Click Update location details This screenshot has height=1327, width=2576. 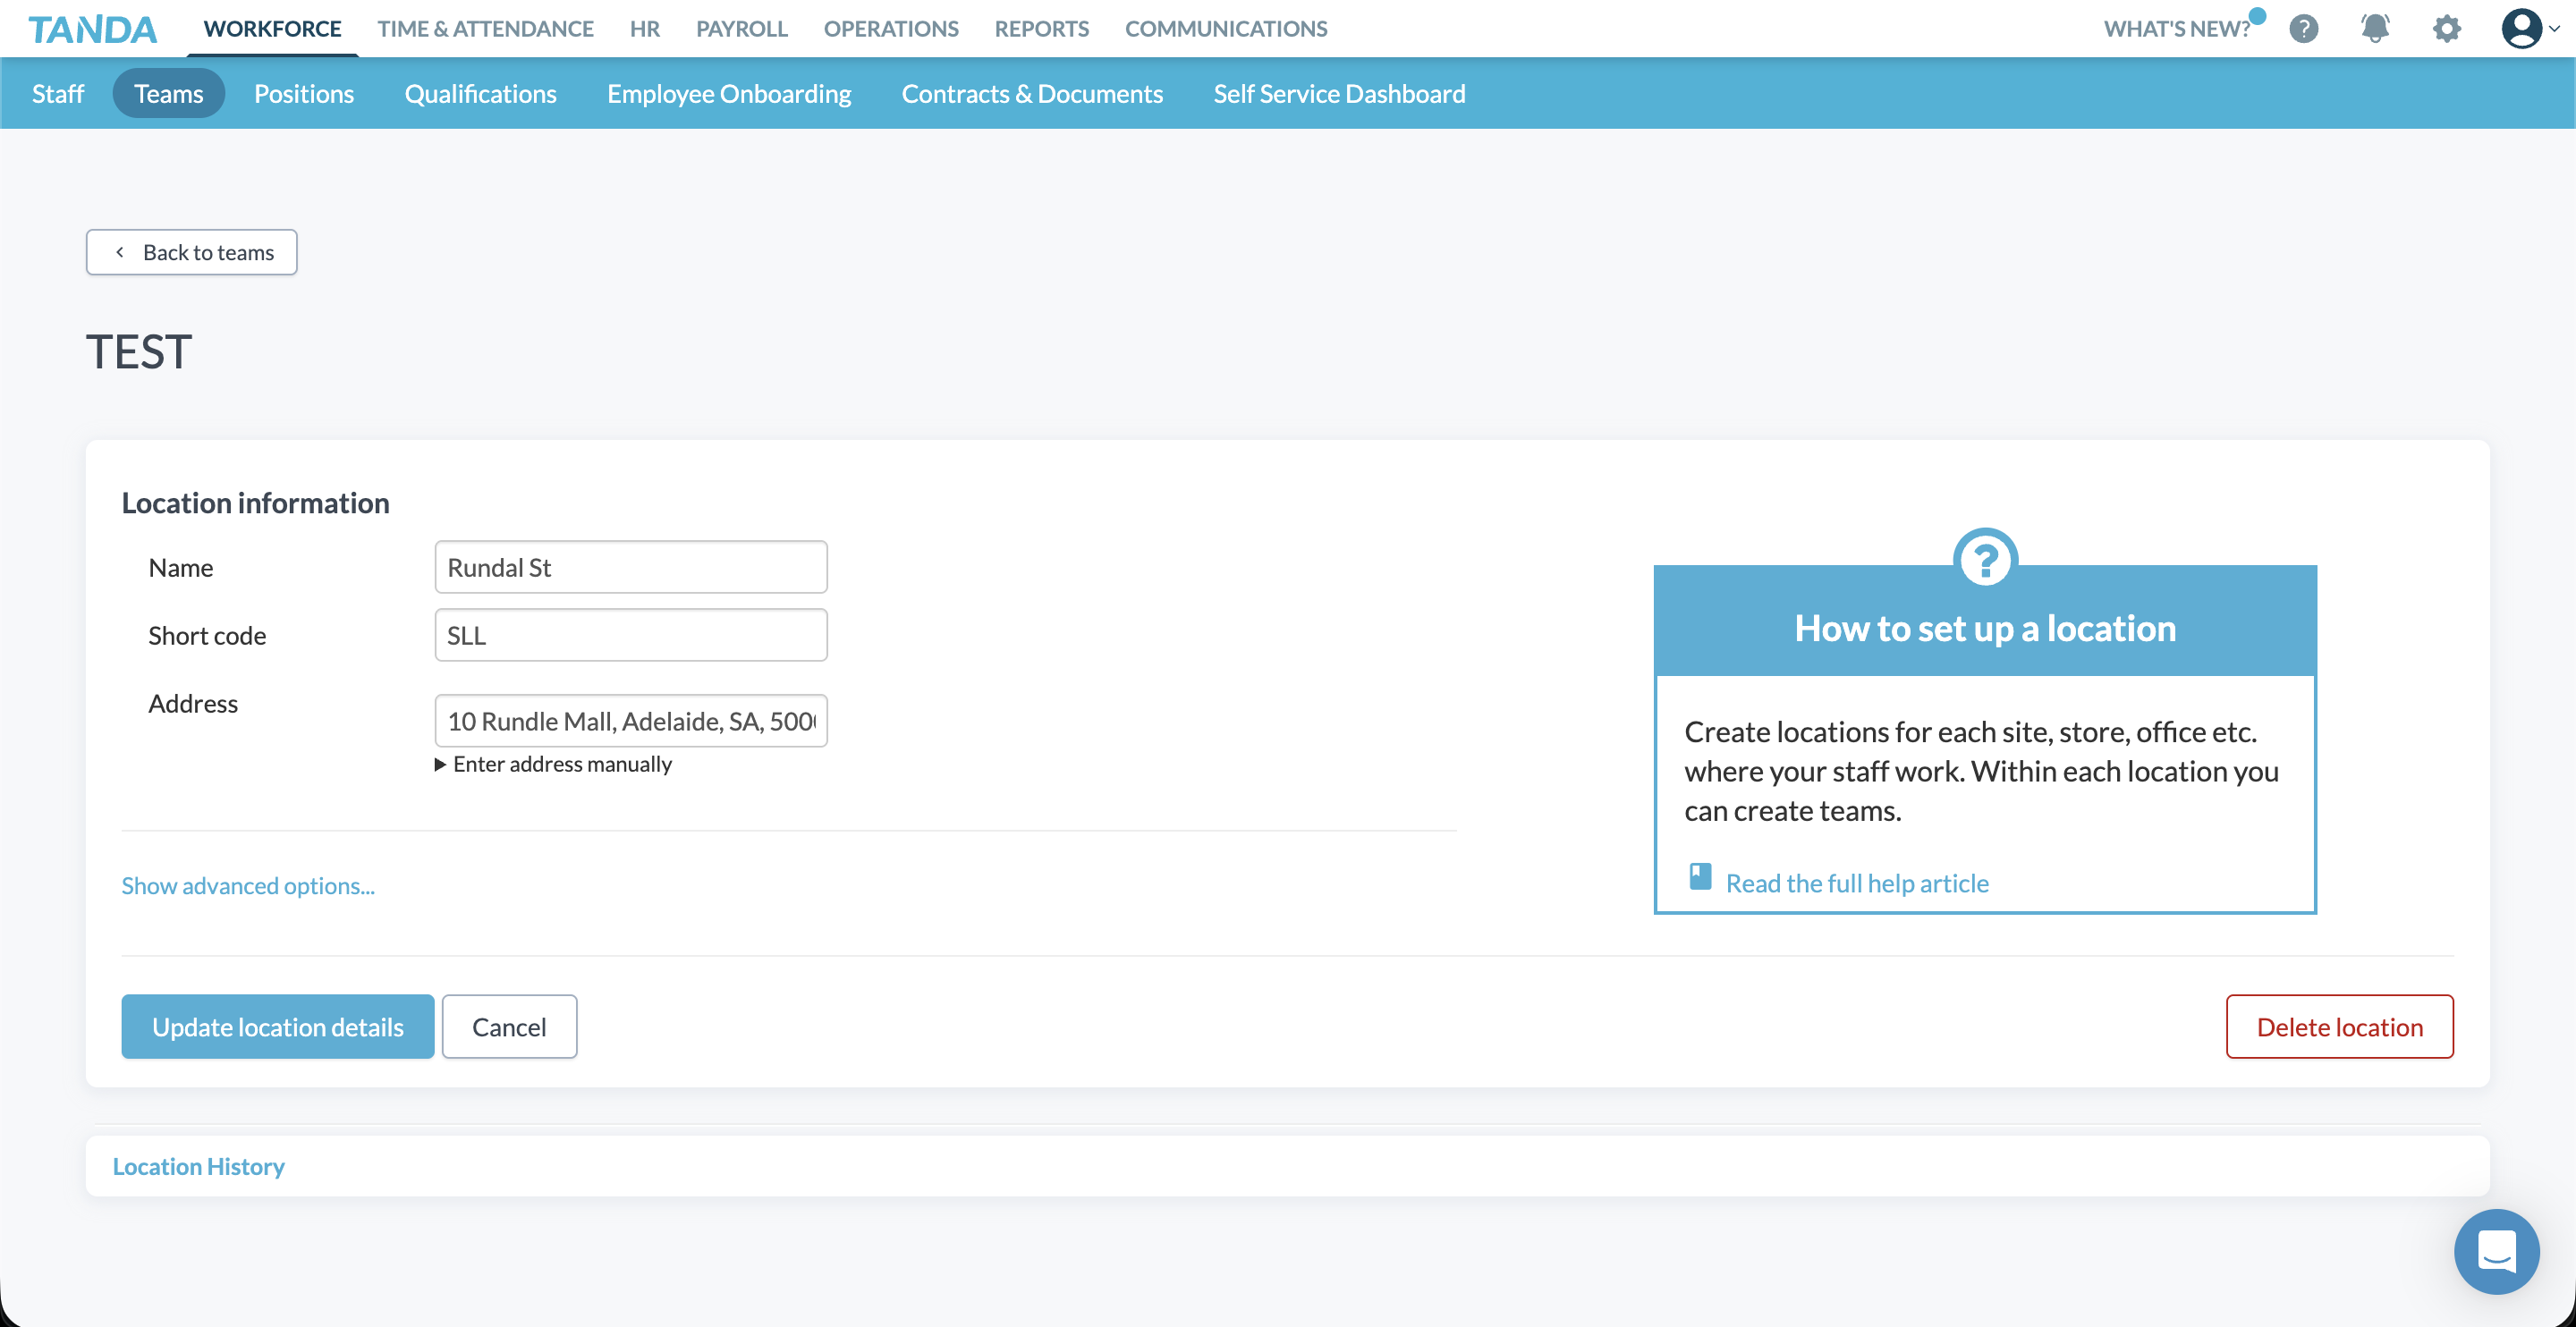coord(277,1026)
